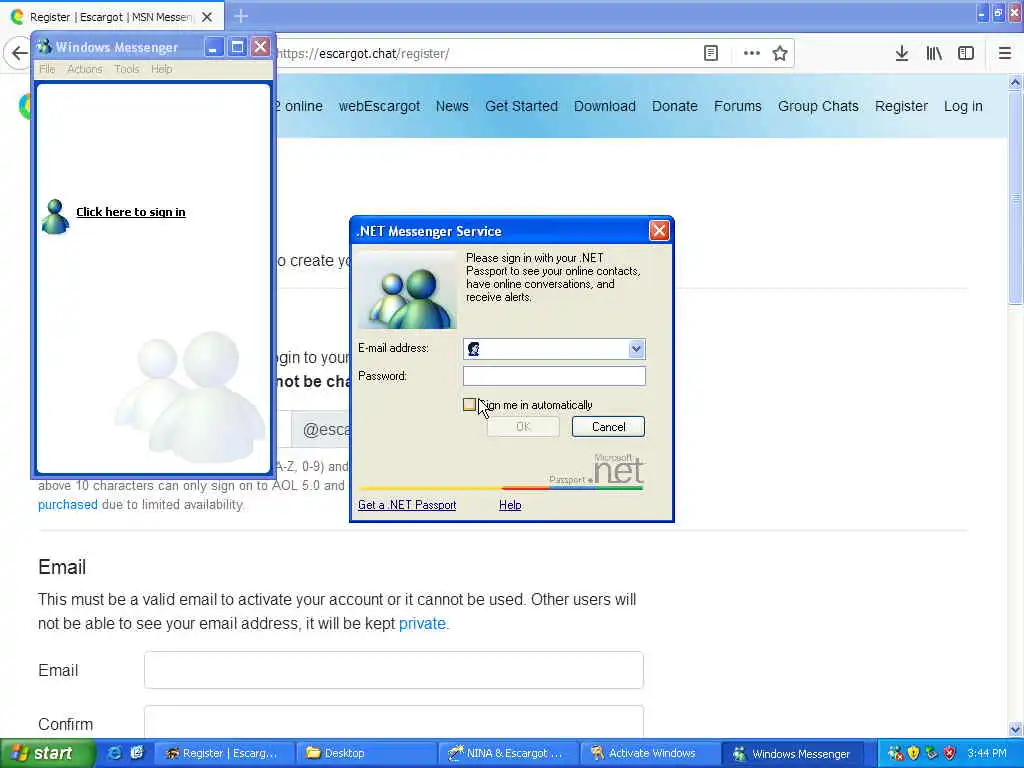The height and width of the screenshot is (768, 1024).
Task: Expand the E-mail address dropdown arrow
Action: tap(636, 349)
